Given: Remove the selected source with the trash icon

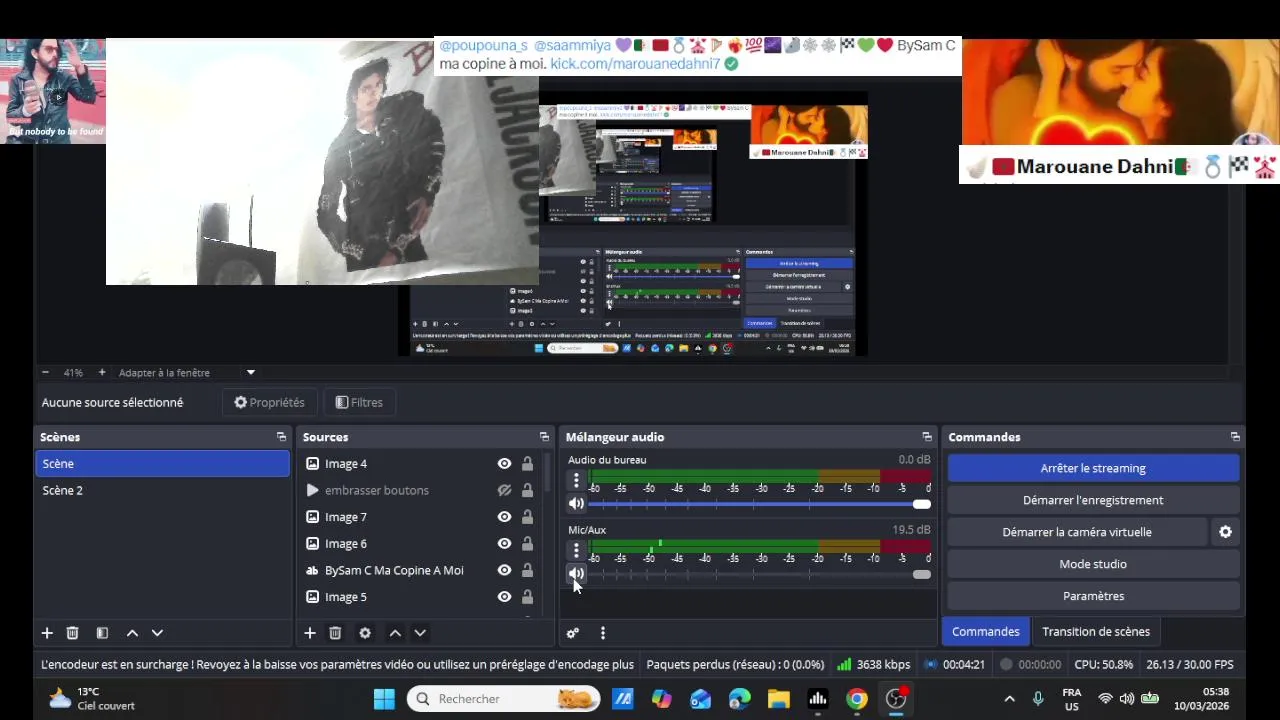Looking at the screenshot, I should pyautogui.click(x=335, y=633).
